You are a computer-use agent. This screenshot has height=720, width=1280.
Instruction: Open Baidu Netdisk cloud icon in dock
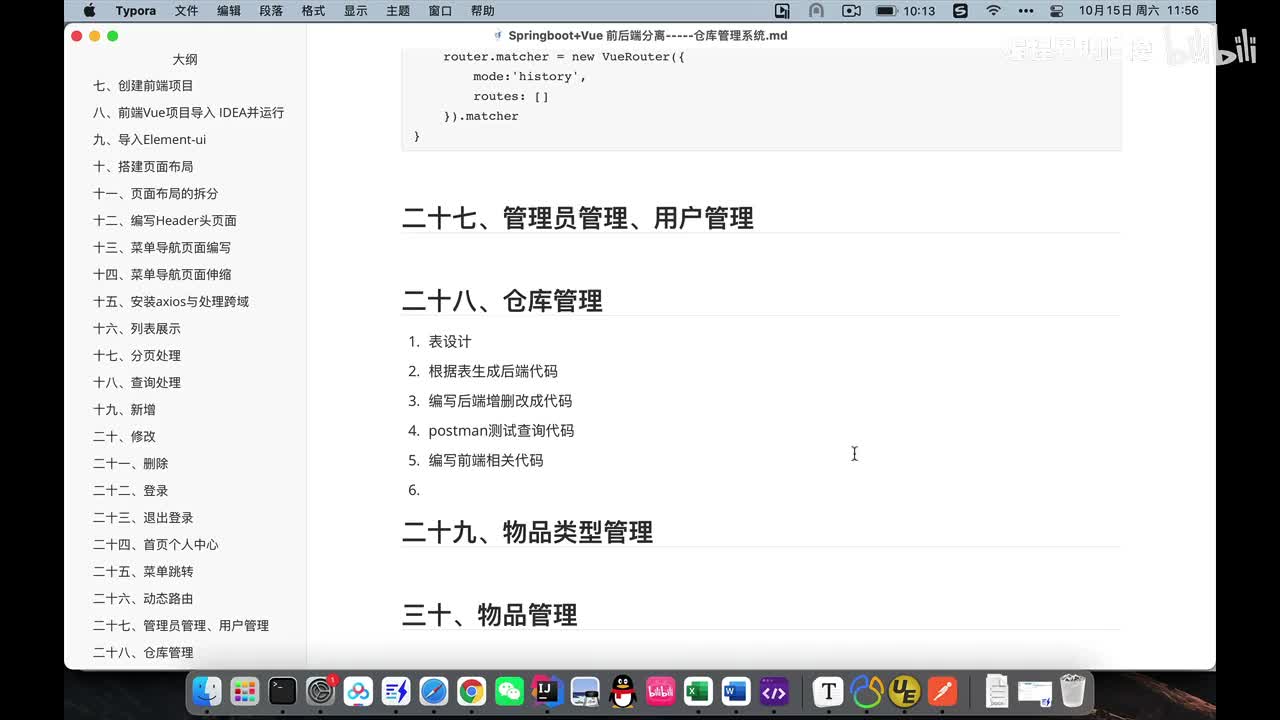click(358, 691)
